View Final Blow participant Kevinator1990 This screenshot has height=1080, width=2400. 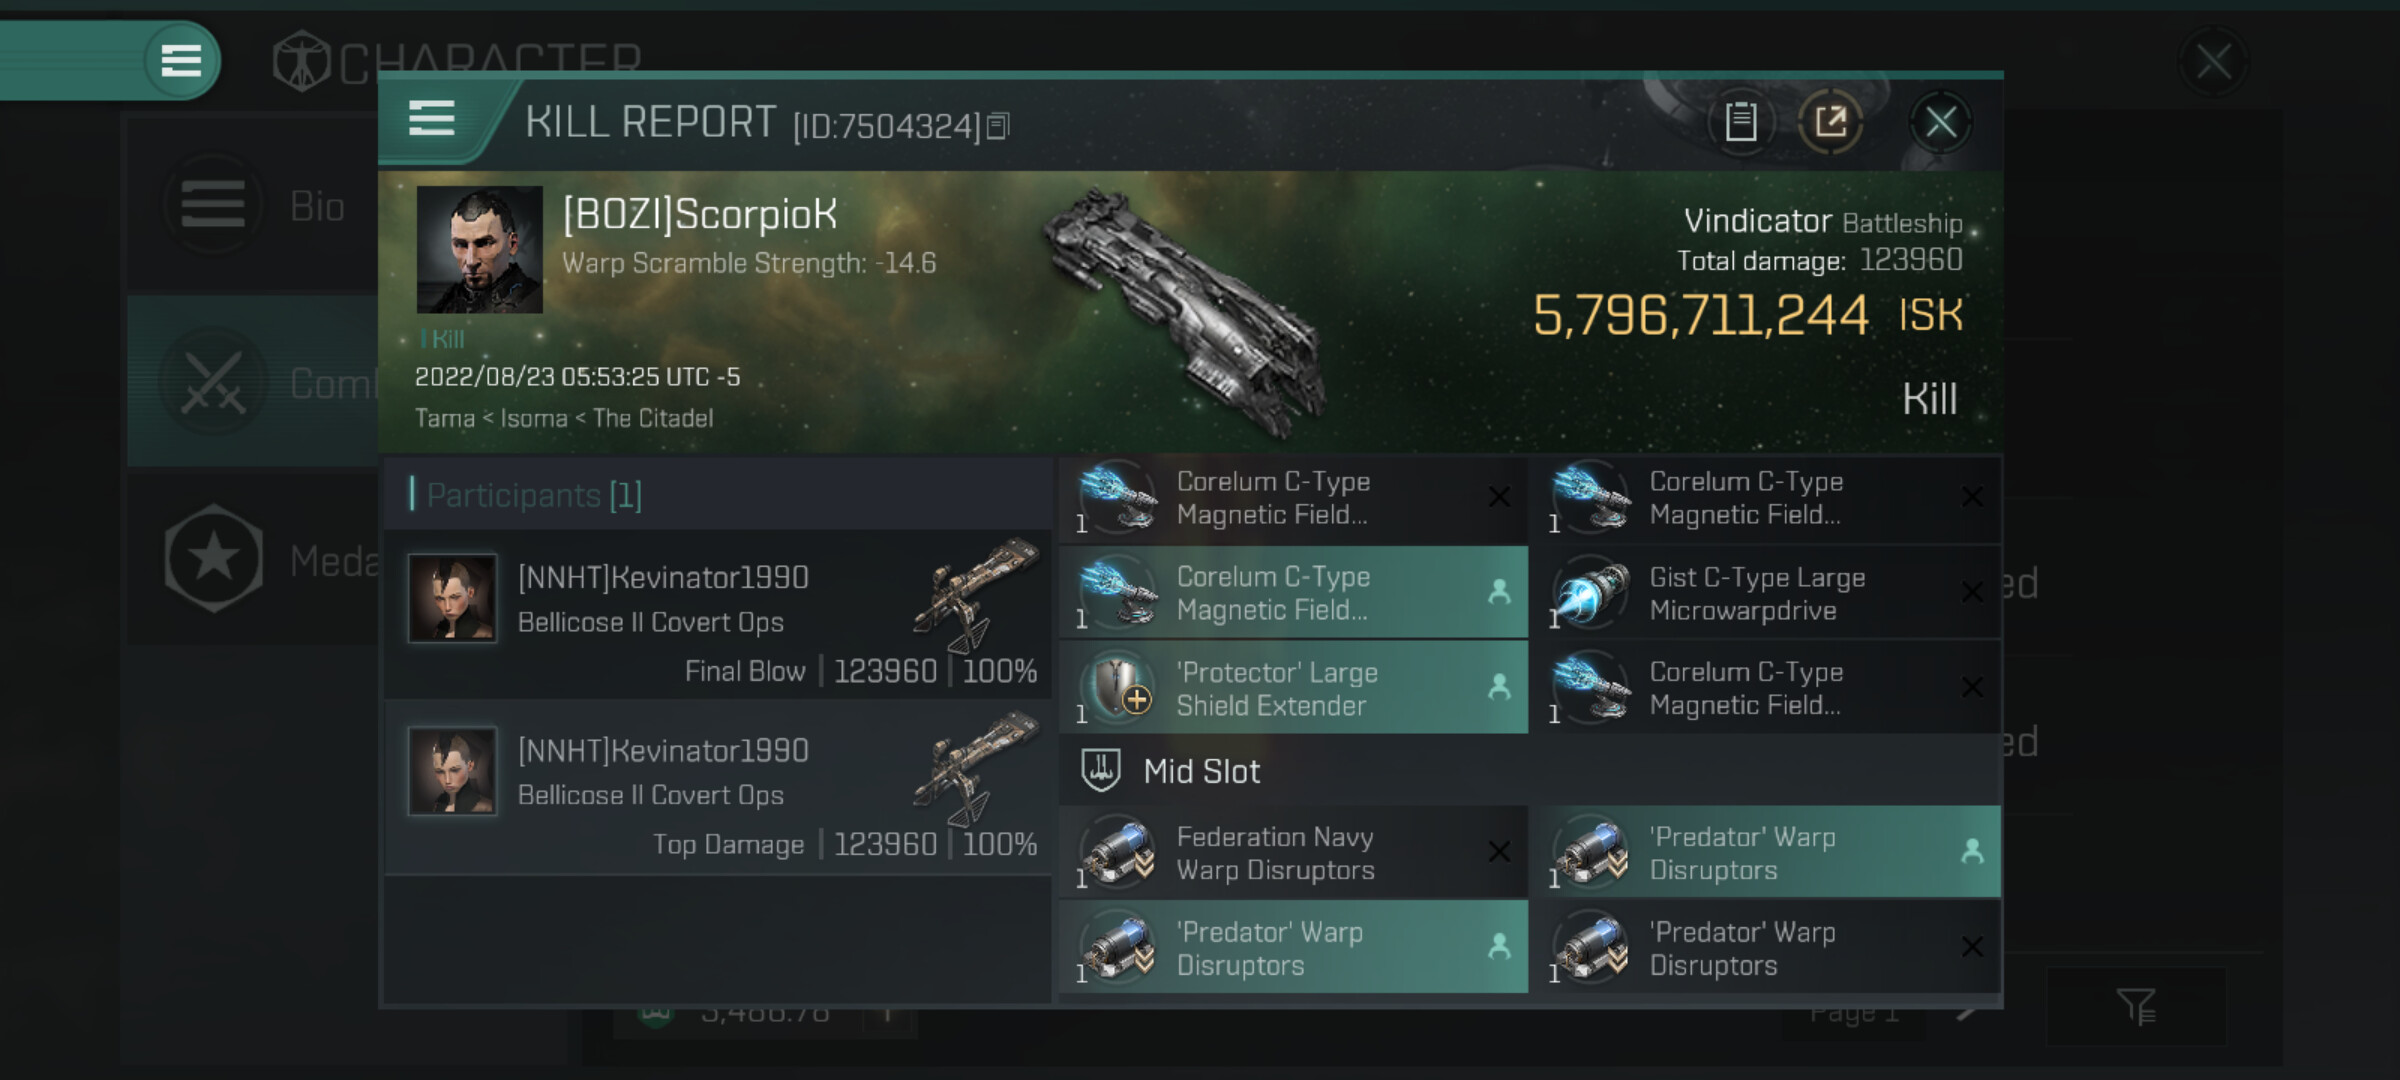[x=718, y=615]
